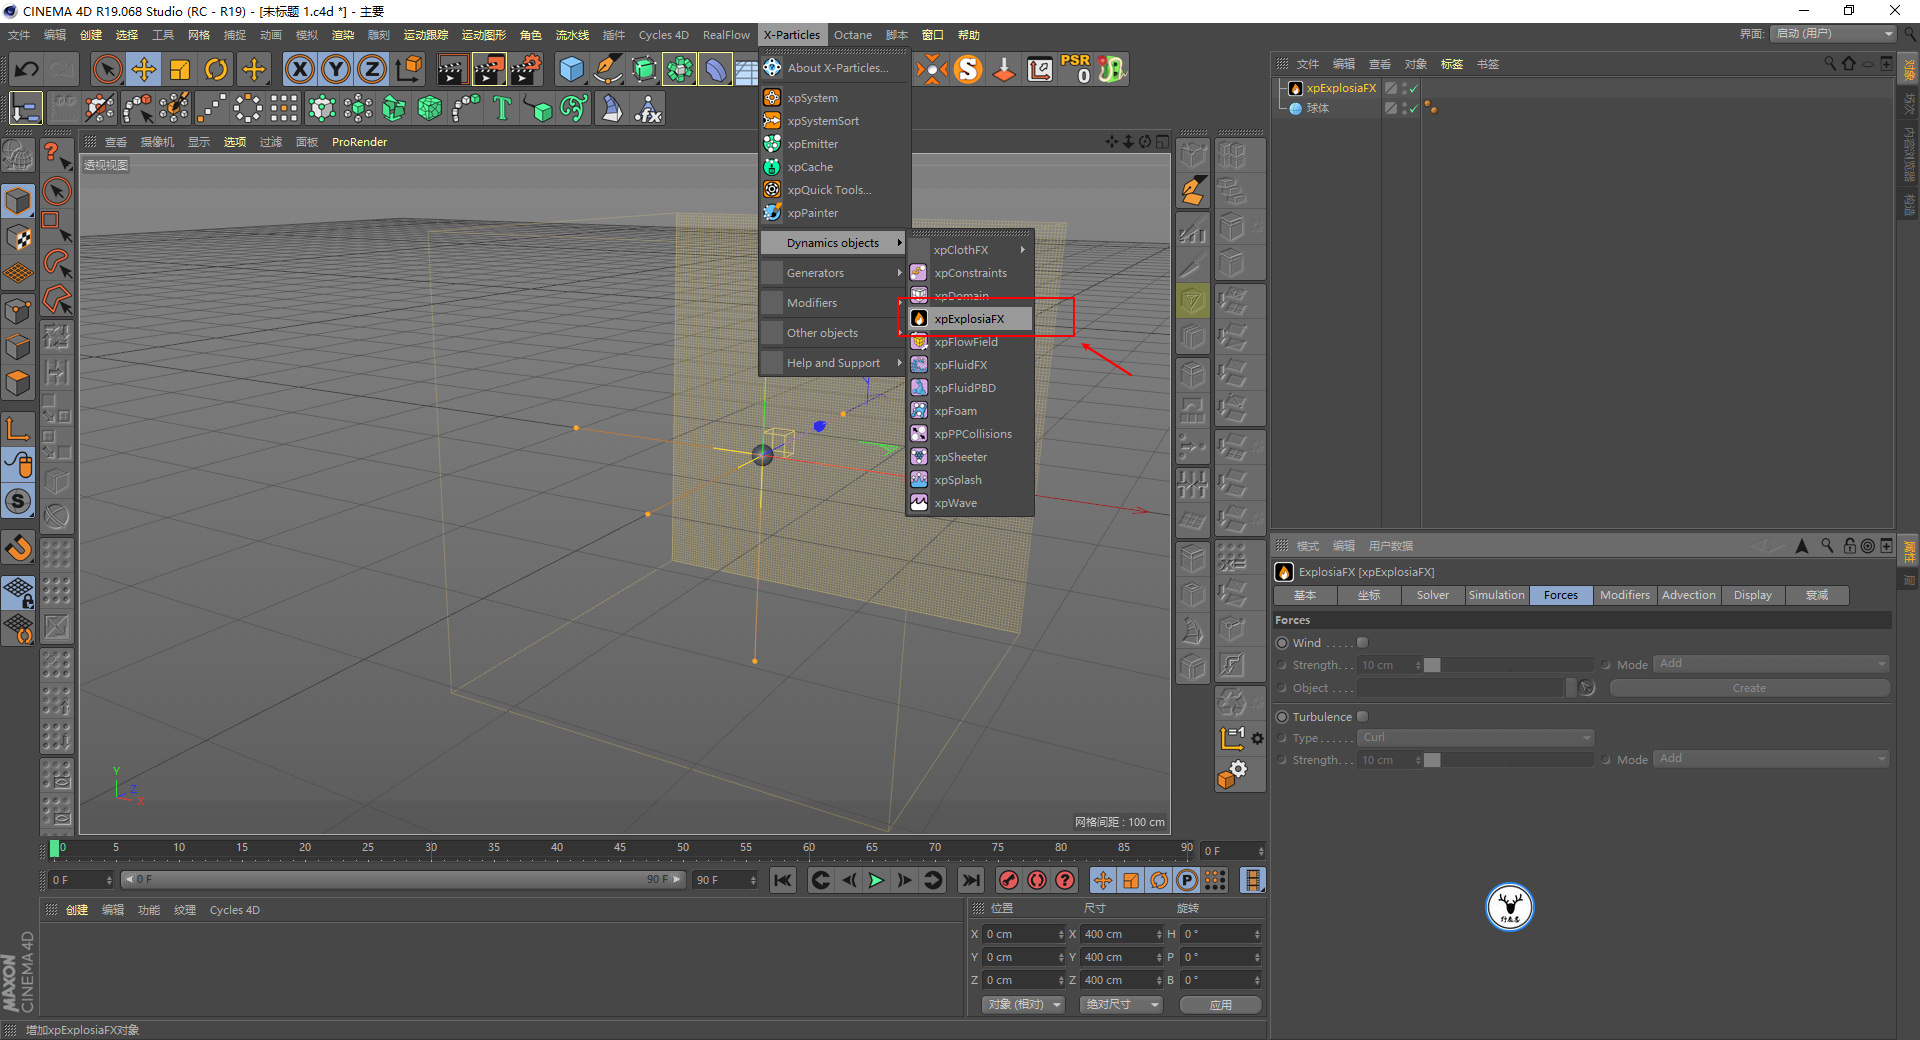Open the 绝对尺寸 size mode dropdown
Viewport: 1920px width, 1040px height.
click(x=1121, y=1005)
